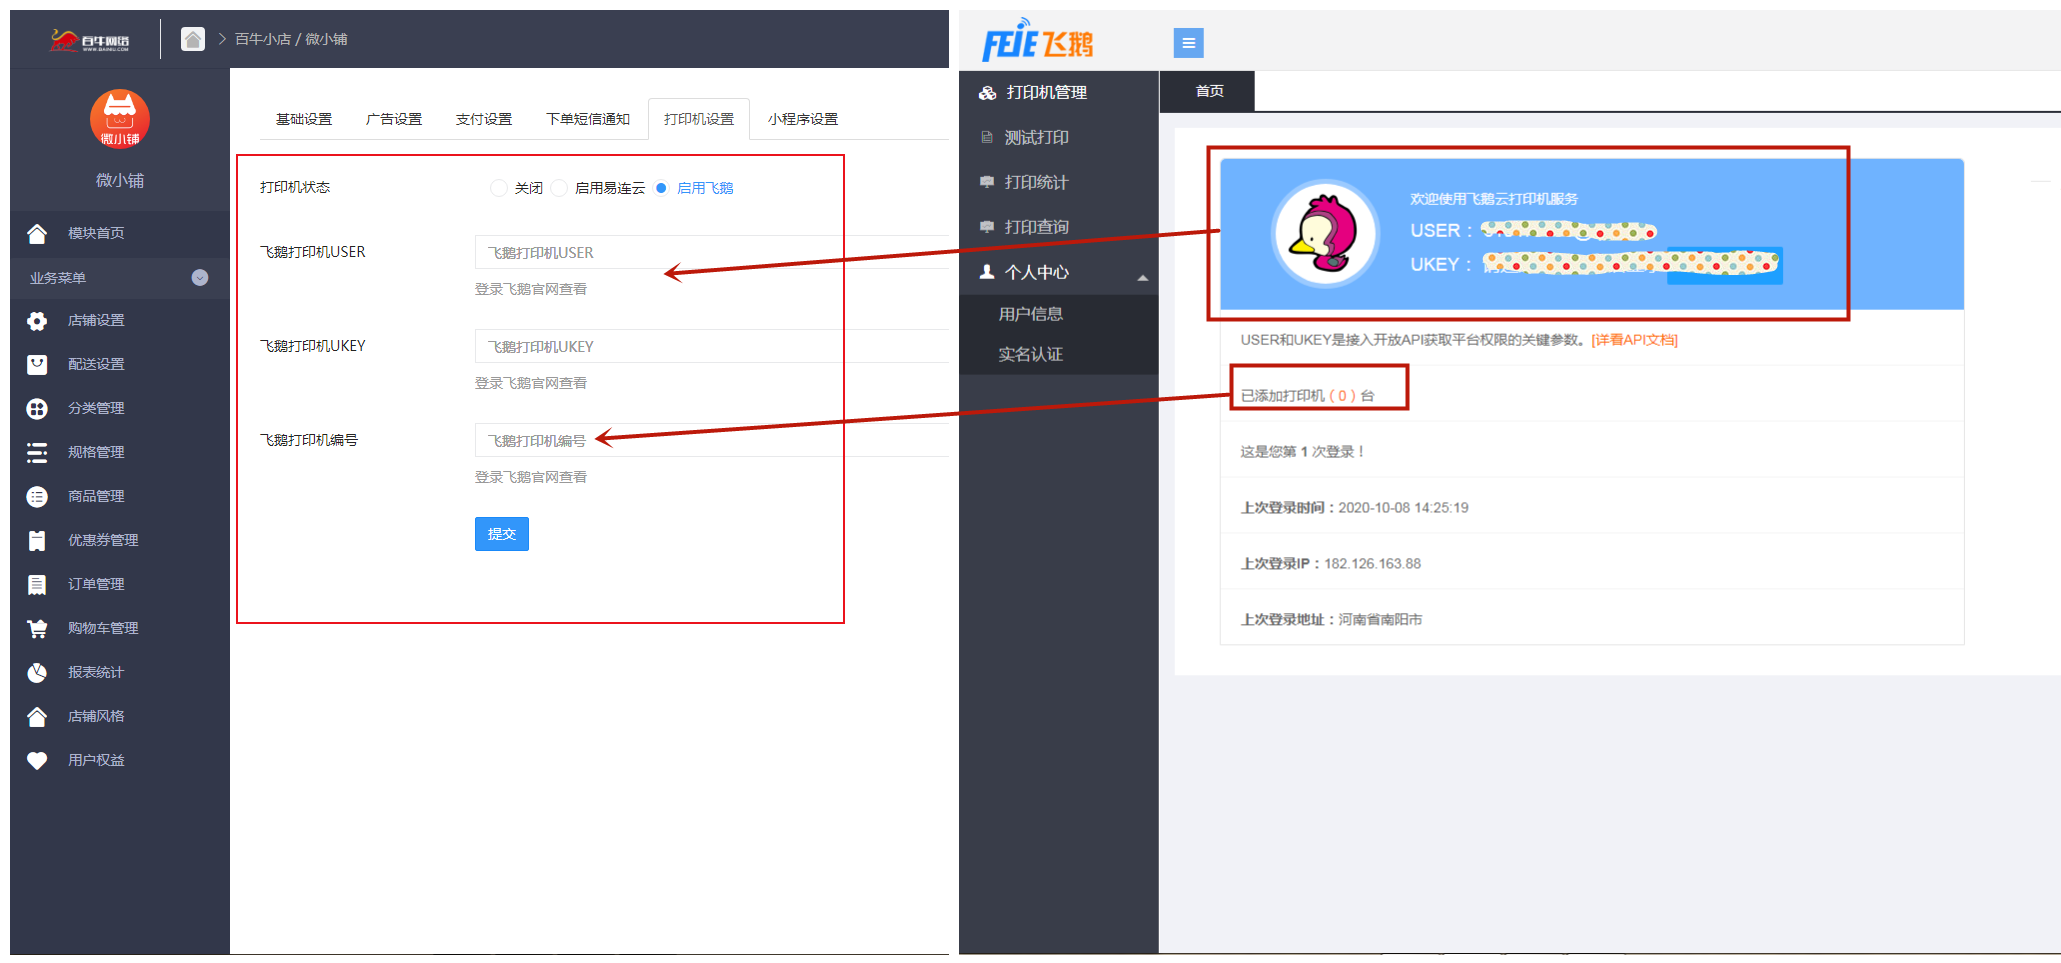Viewport: 2061px width, 963px height.
Task: Click the 已添加打印机 (0) 台 text
Action: [1308, 396]
